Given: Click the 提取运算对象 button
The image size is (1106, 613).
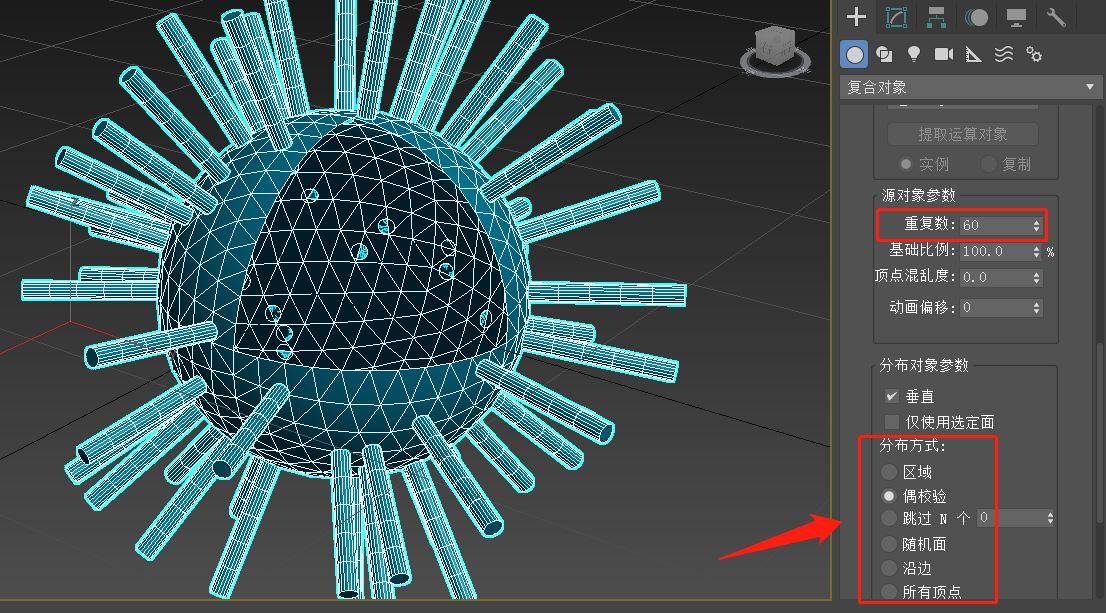Looking at the screenshot, I should coord(963,134).
